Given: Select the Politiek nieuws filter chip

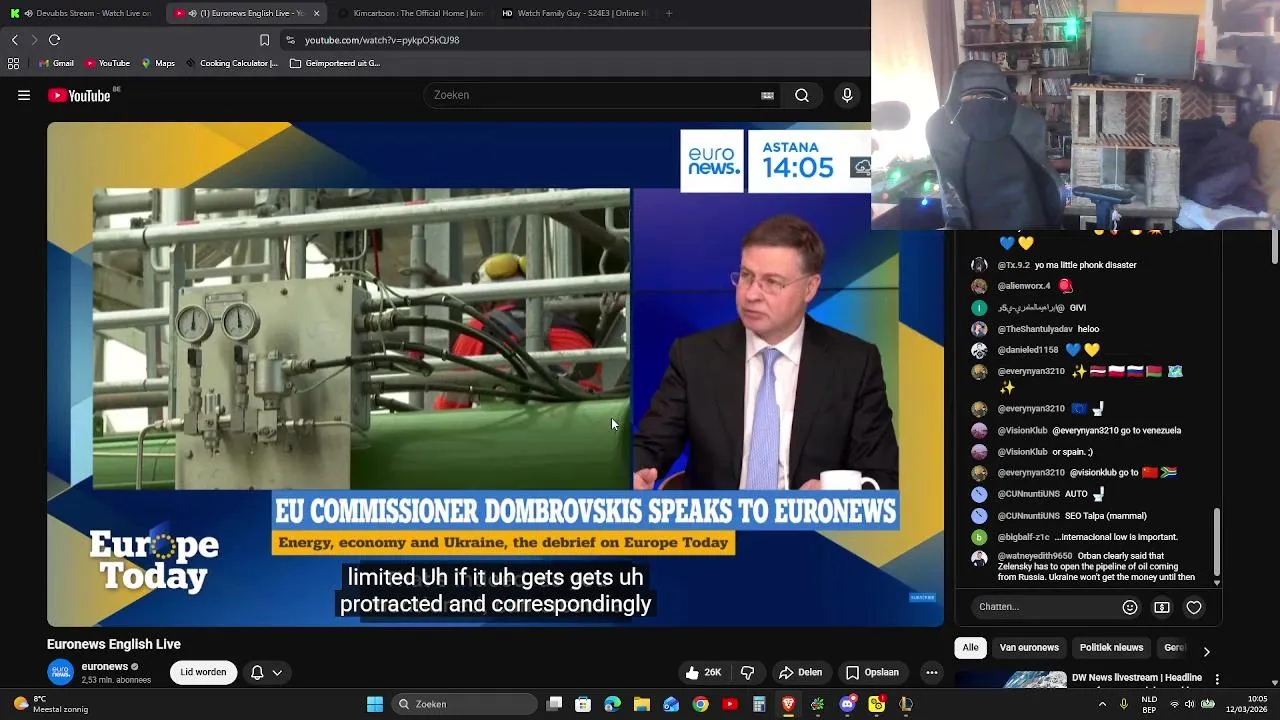Looking at the screenshot, I should [1111, 648].
